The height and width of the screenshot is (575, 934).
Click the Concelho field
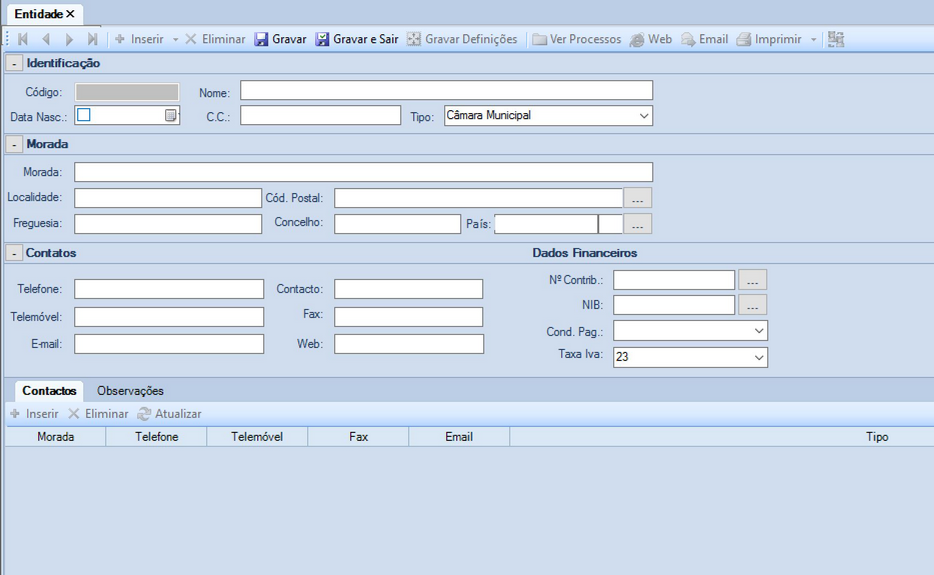coord(397,223)
